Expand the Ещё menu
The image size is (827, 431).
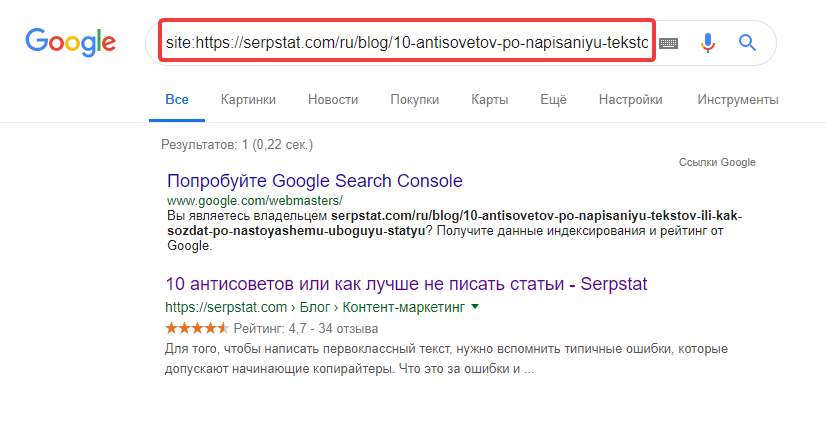click(x=553, y=100)
